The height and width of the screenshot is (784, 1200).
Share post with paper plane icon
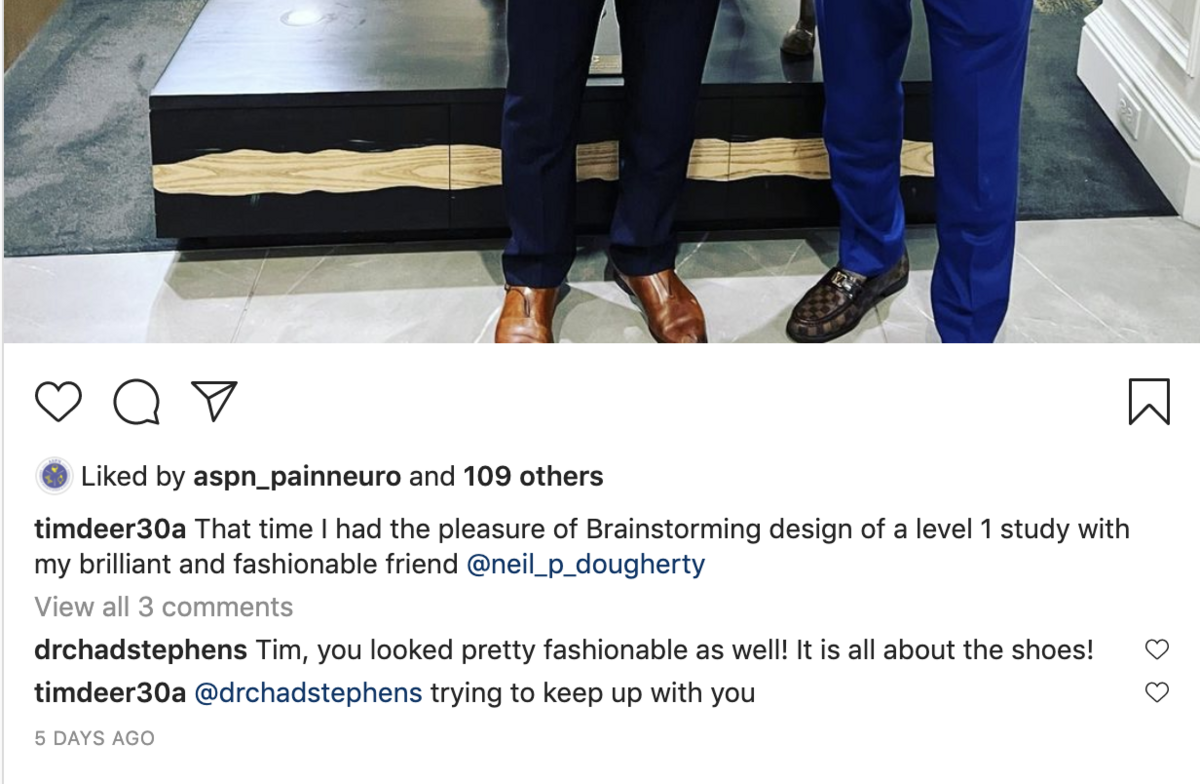click(x=213, y=402)
